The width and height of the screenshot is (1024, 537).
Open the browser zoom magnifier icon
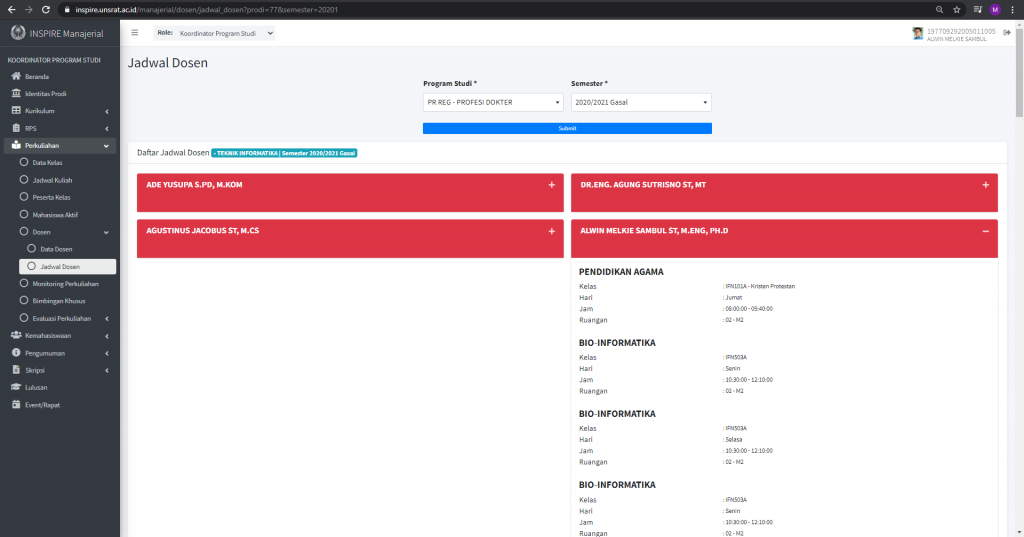[939, 9]
